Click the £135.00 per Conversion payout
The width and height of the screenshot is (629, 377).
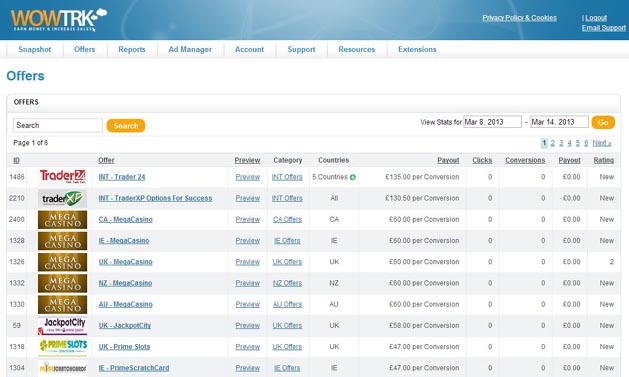pos(422,177)
